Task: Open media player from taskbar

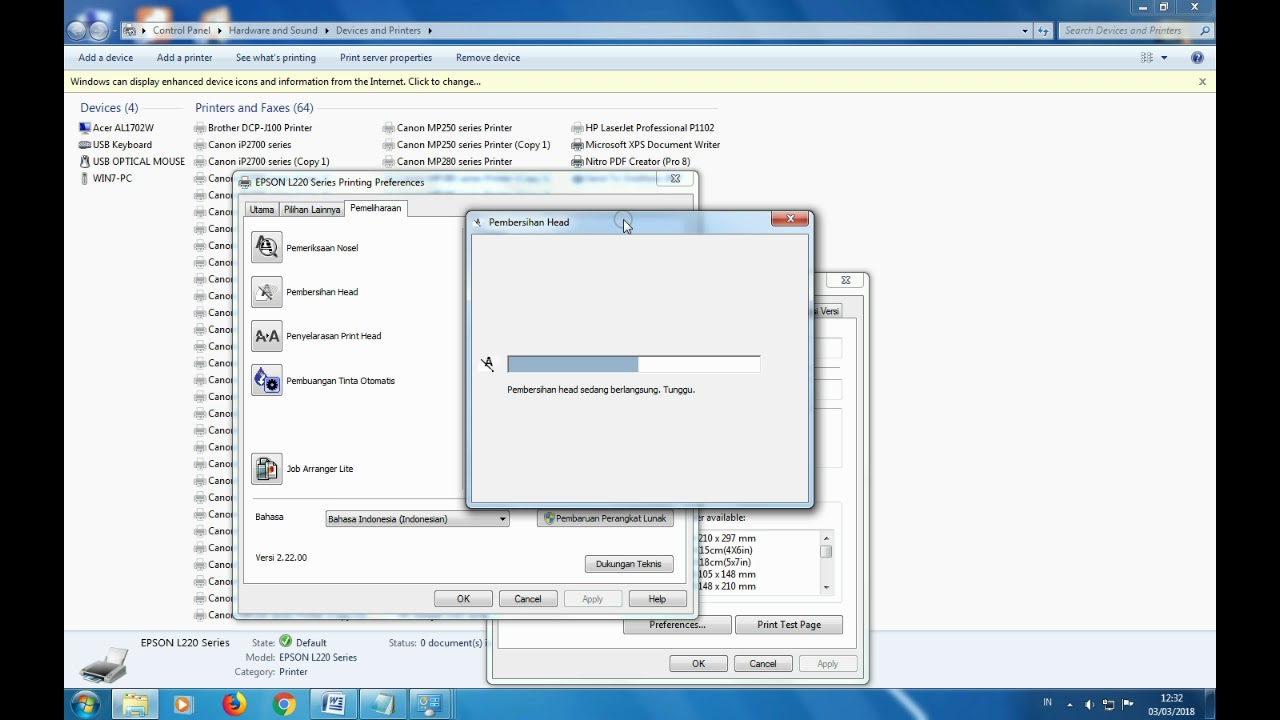Action: tap(183, 704)
